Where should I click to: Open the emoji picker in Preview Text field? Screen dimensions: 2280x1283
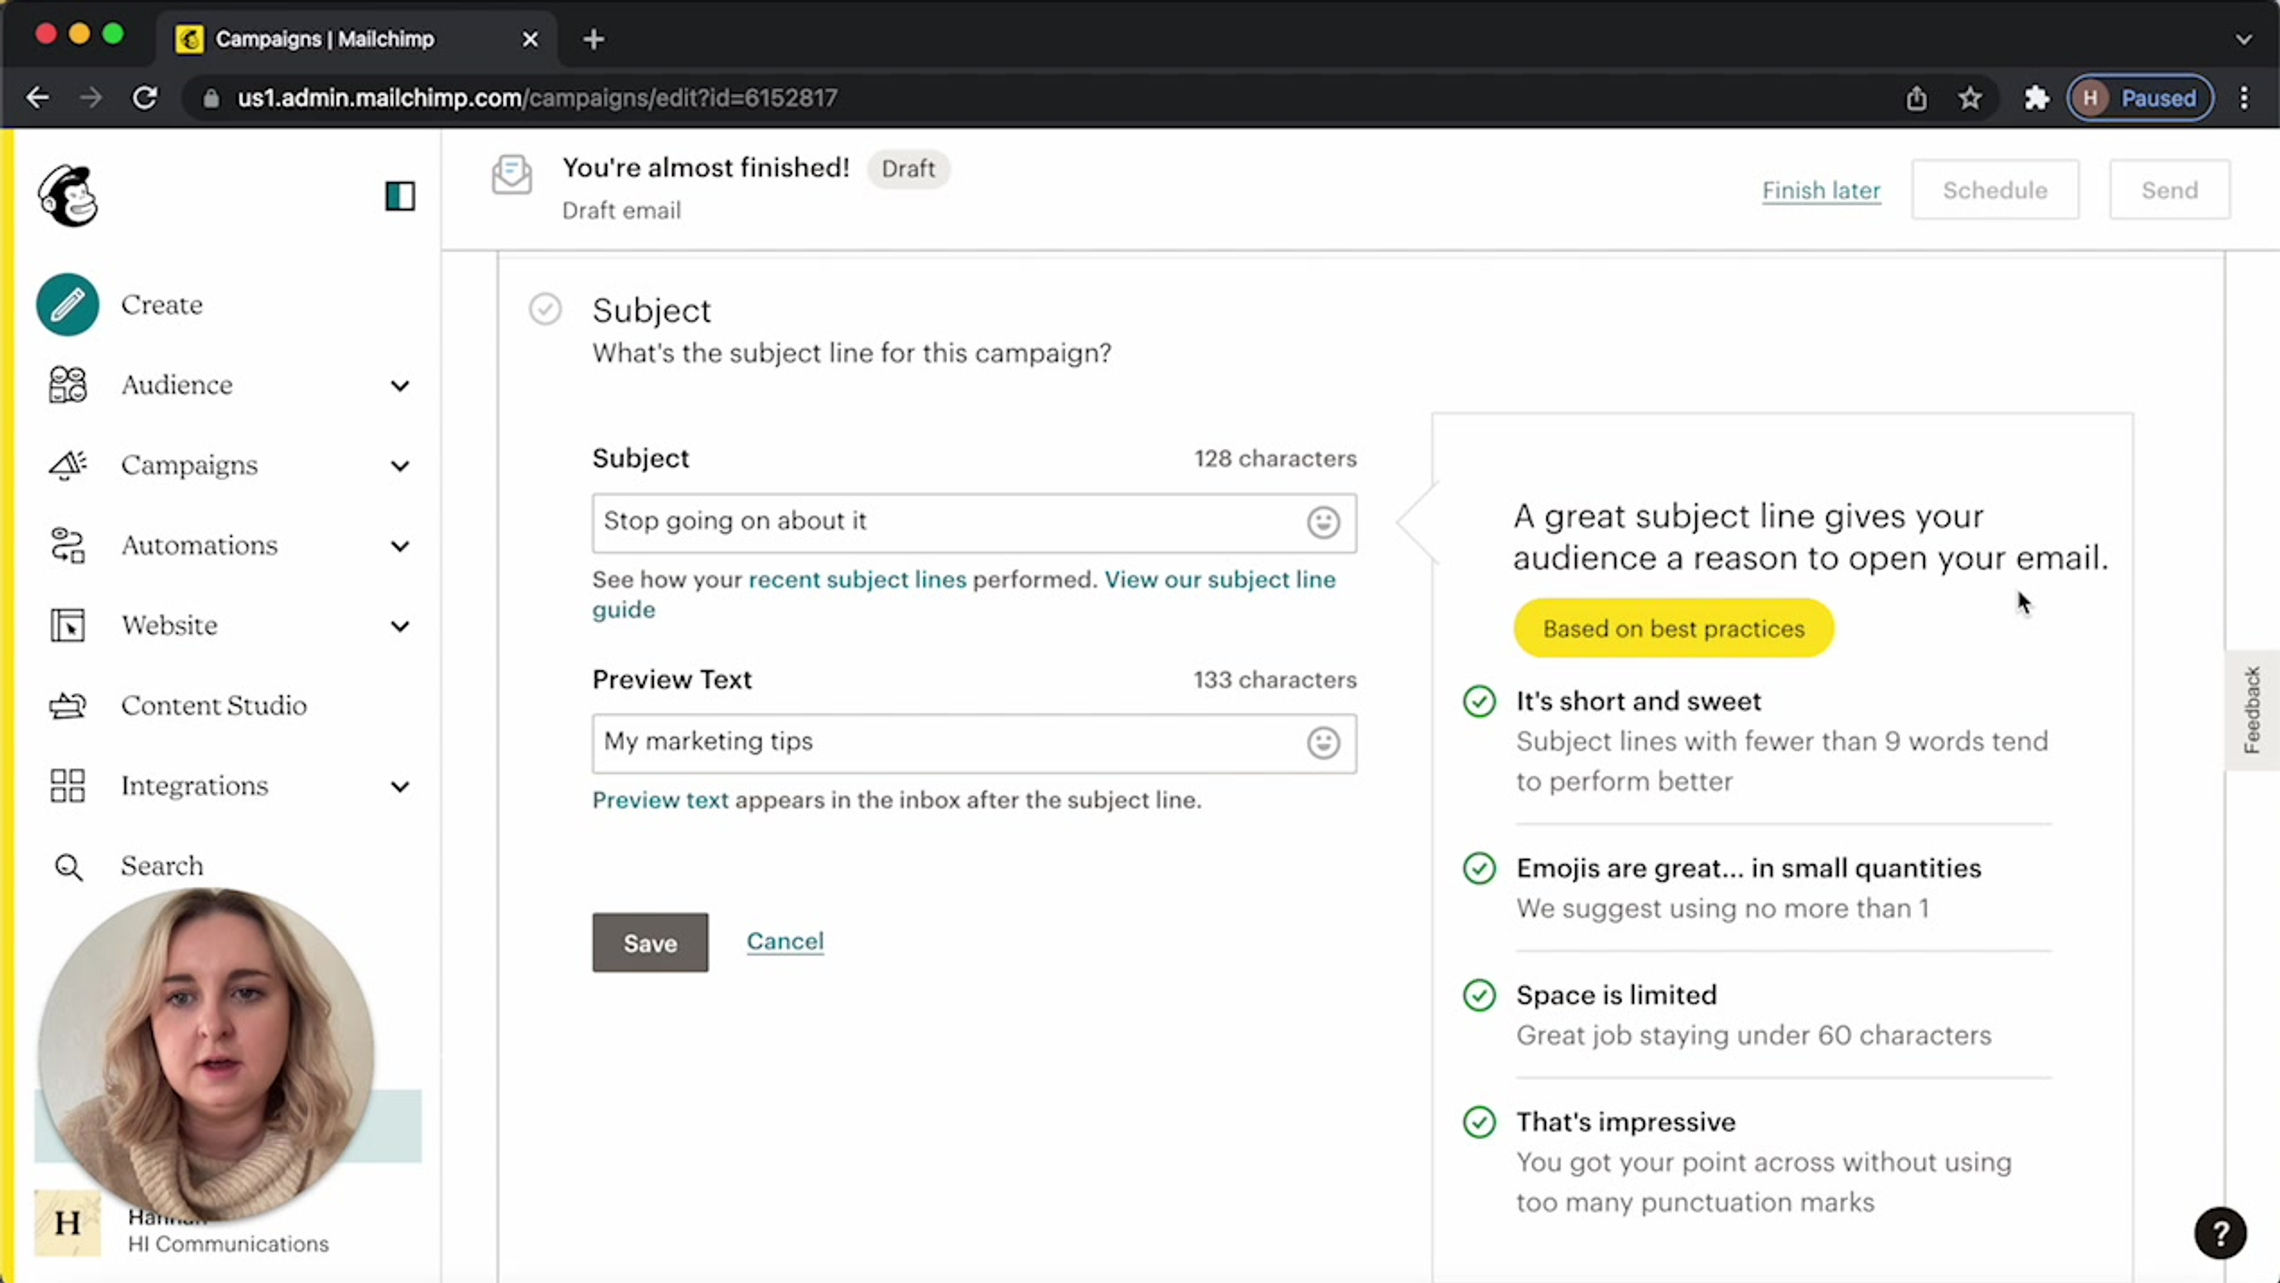tap(1323, 742)
